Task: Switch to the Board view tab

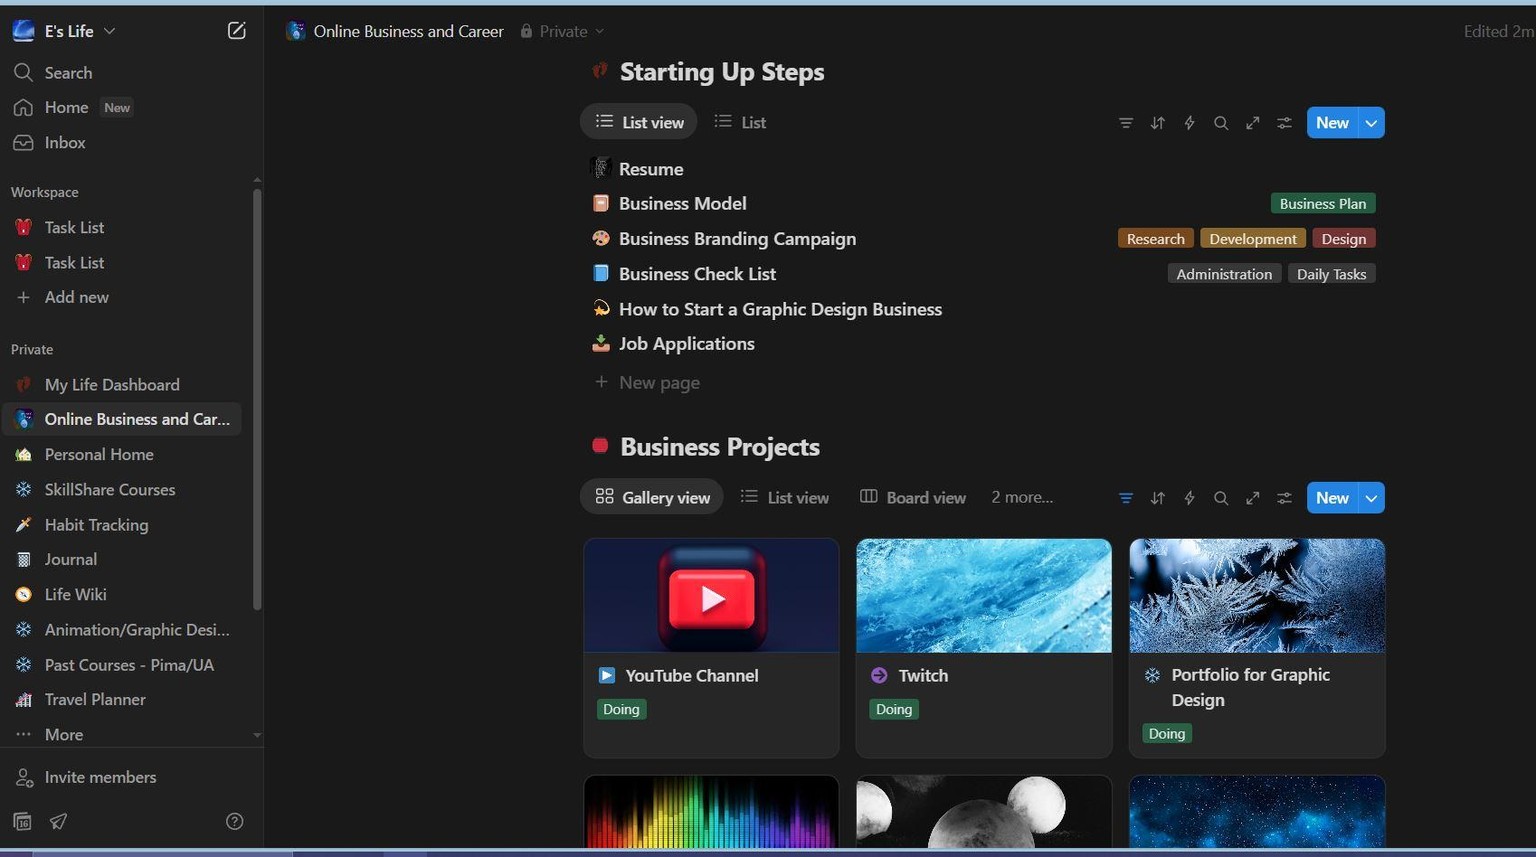Action: point(914,497)
